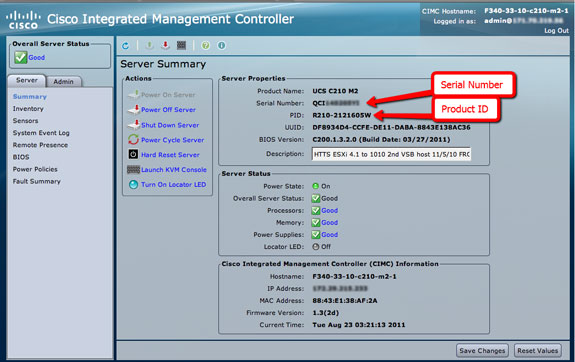Click the Turn On Locator LED link
575x362 pixels.
tap(173, 184)
